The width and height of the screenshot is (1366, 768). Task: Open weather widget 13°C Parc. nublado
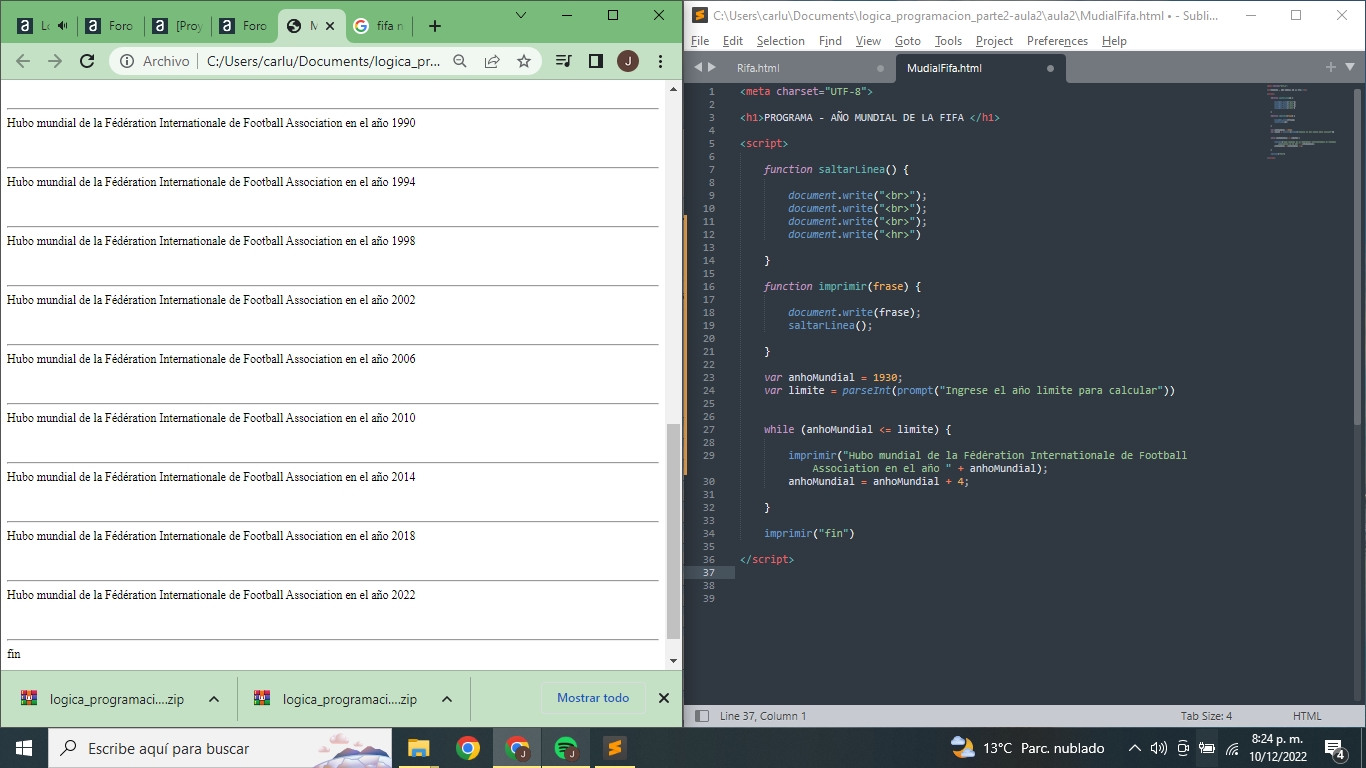[1027, 748]
